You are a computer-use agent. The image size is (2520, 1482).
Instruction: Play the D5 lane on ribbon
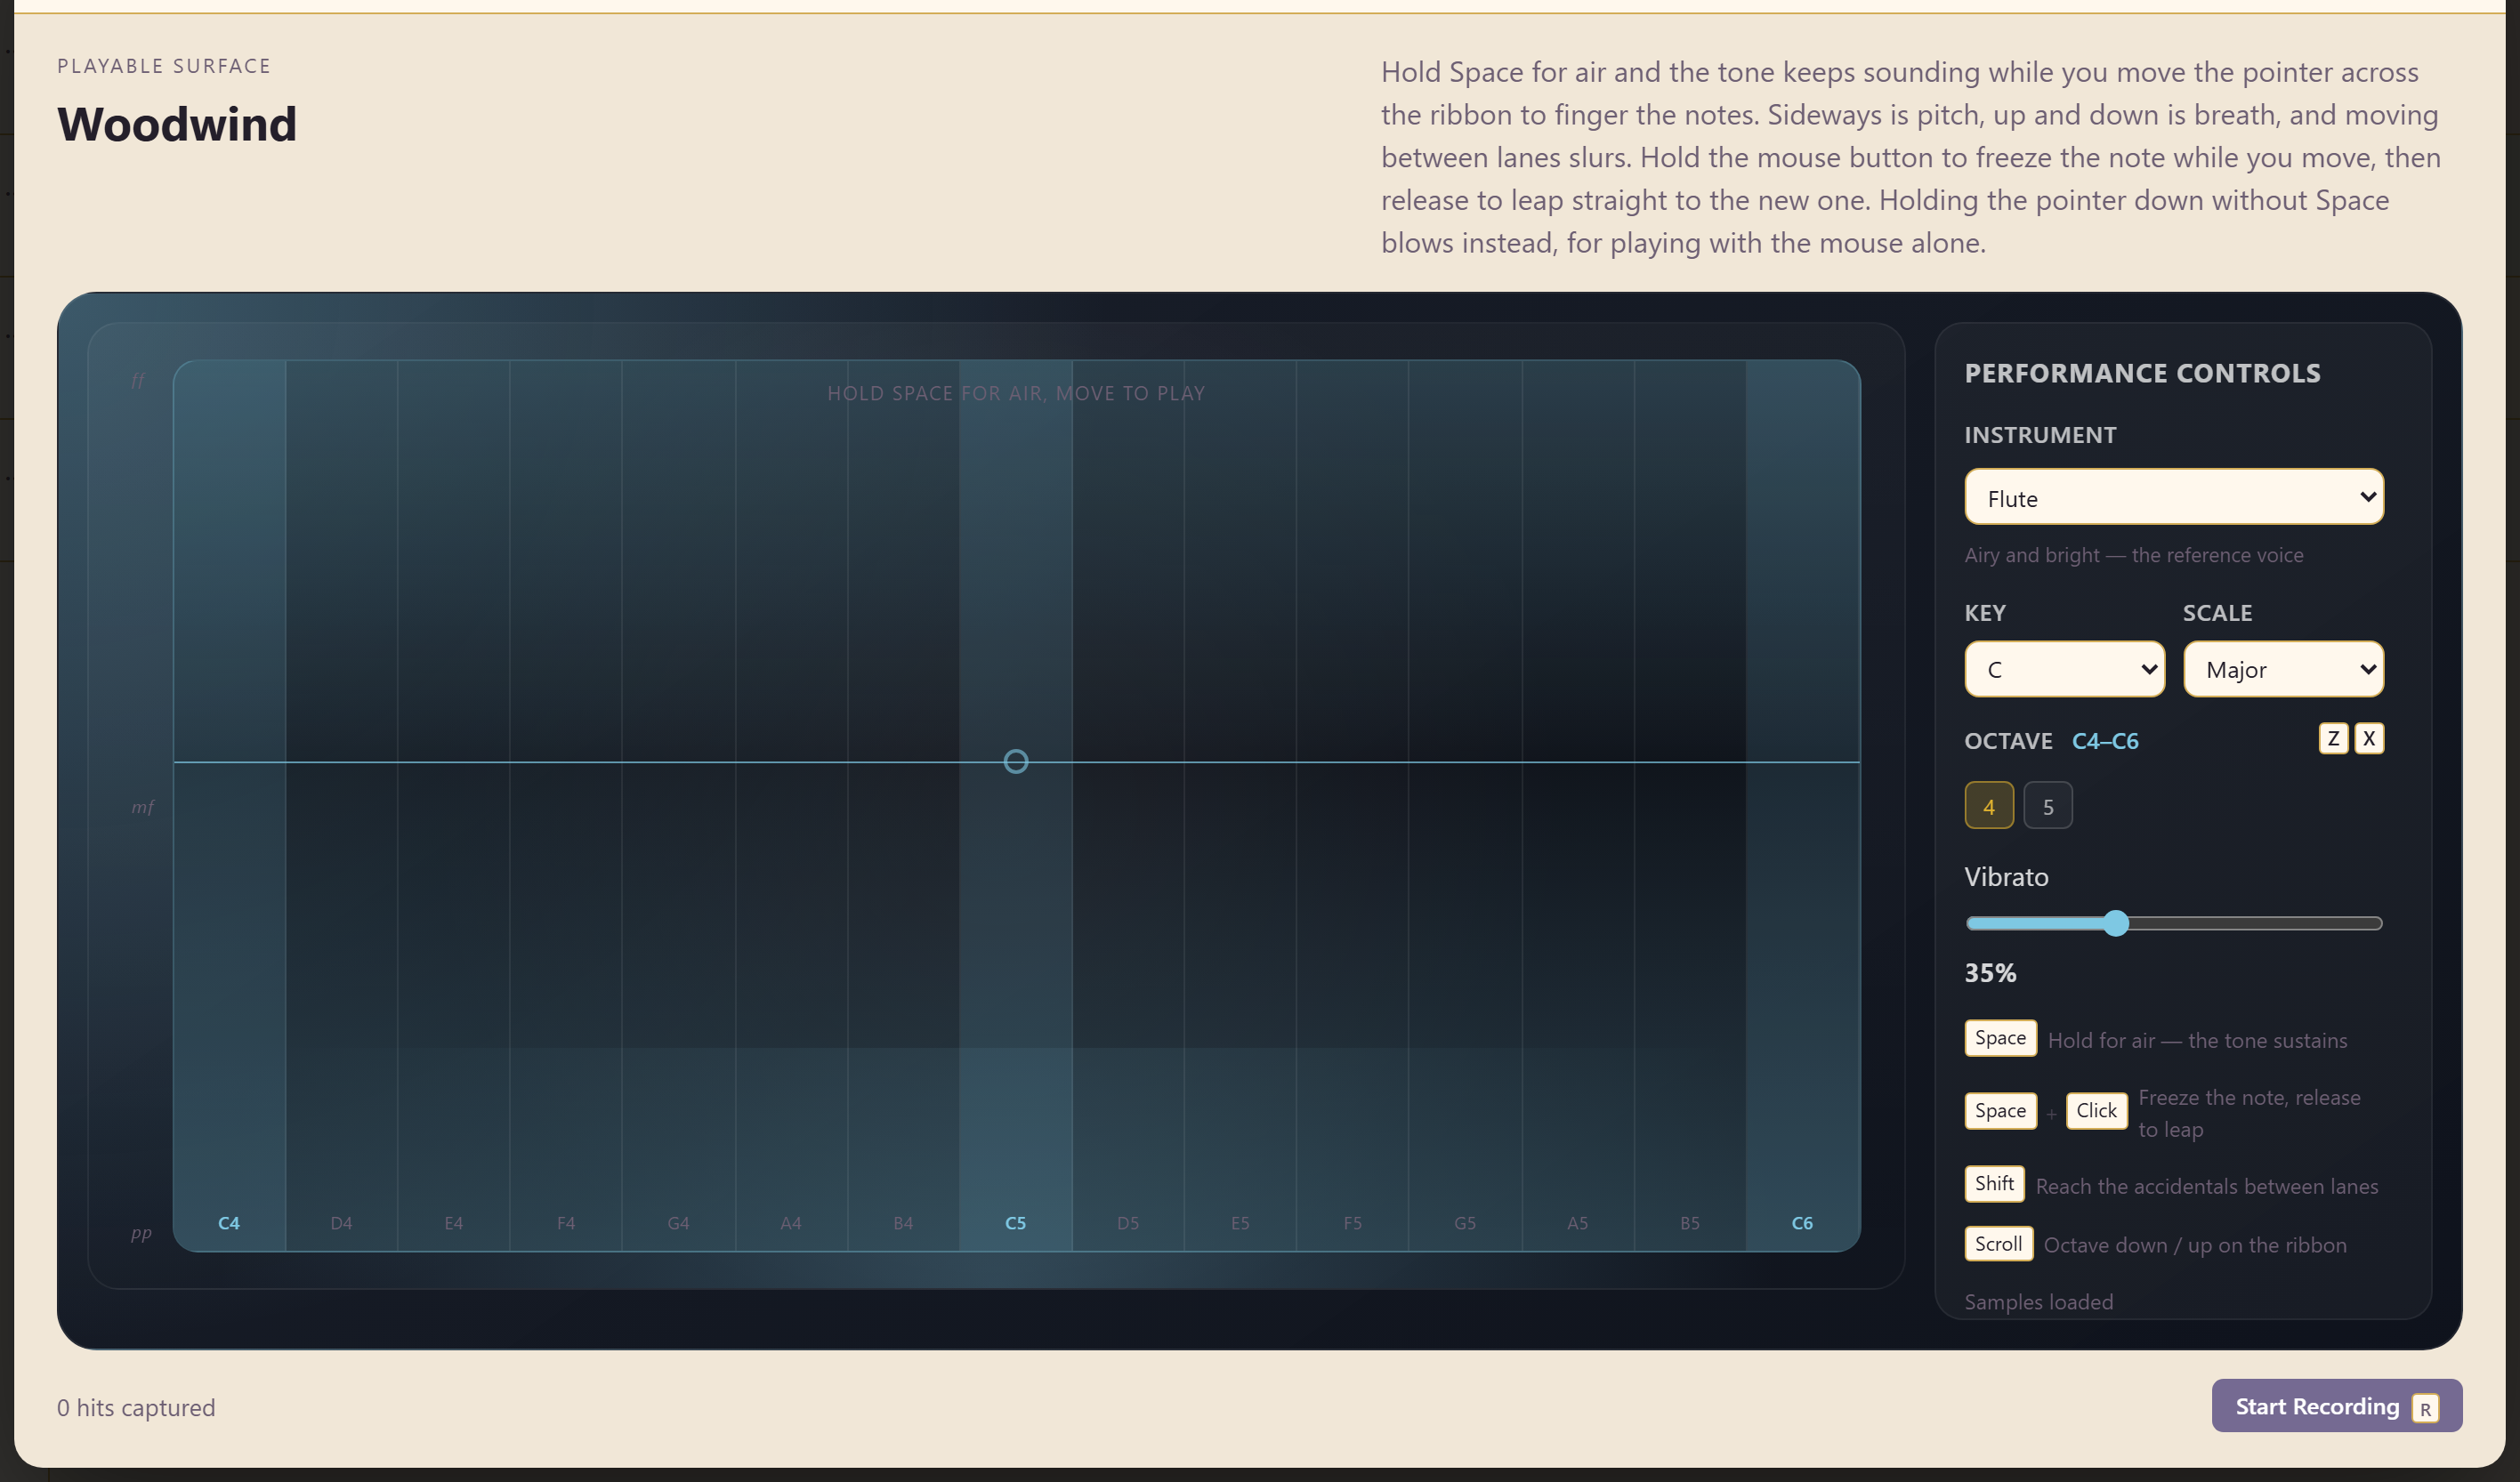tap(1128, 805)
